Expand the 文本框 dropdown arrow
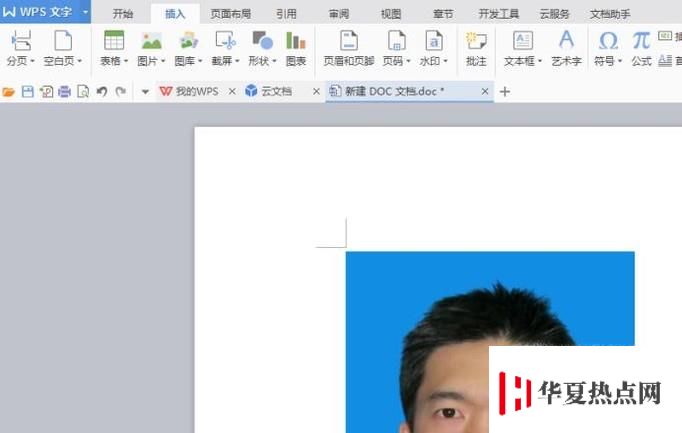 coord(540,61)
